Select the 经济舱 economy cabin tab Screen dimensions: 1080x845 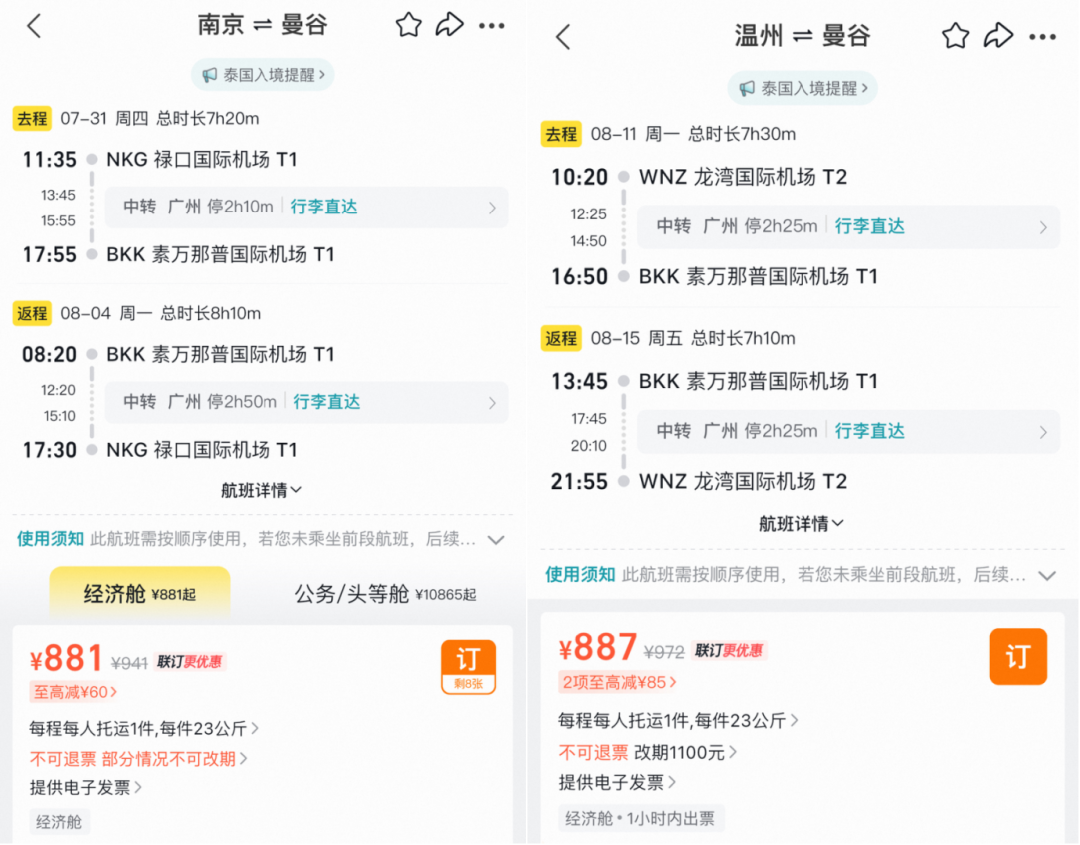pos(139,591)
